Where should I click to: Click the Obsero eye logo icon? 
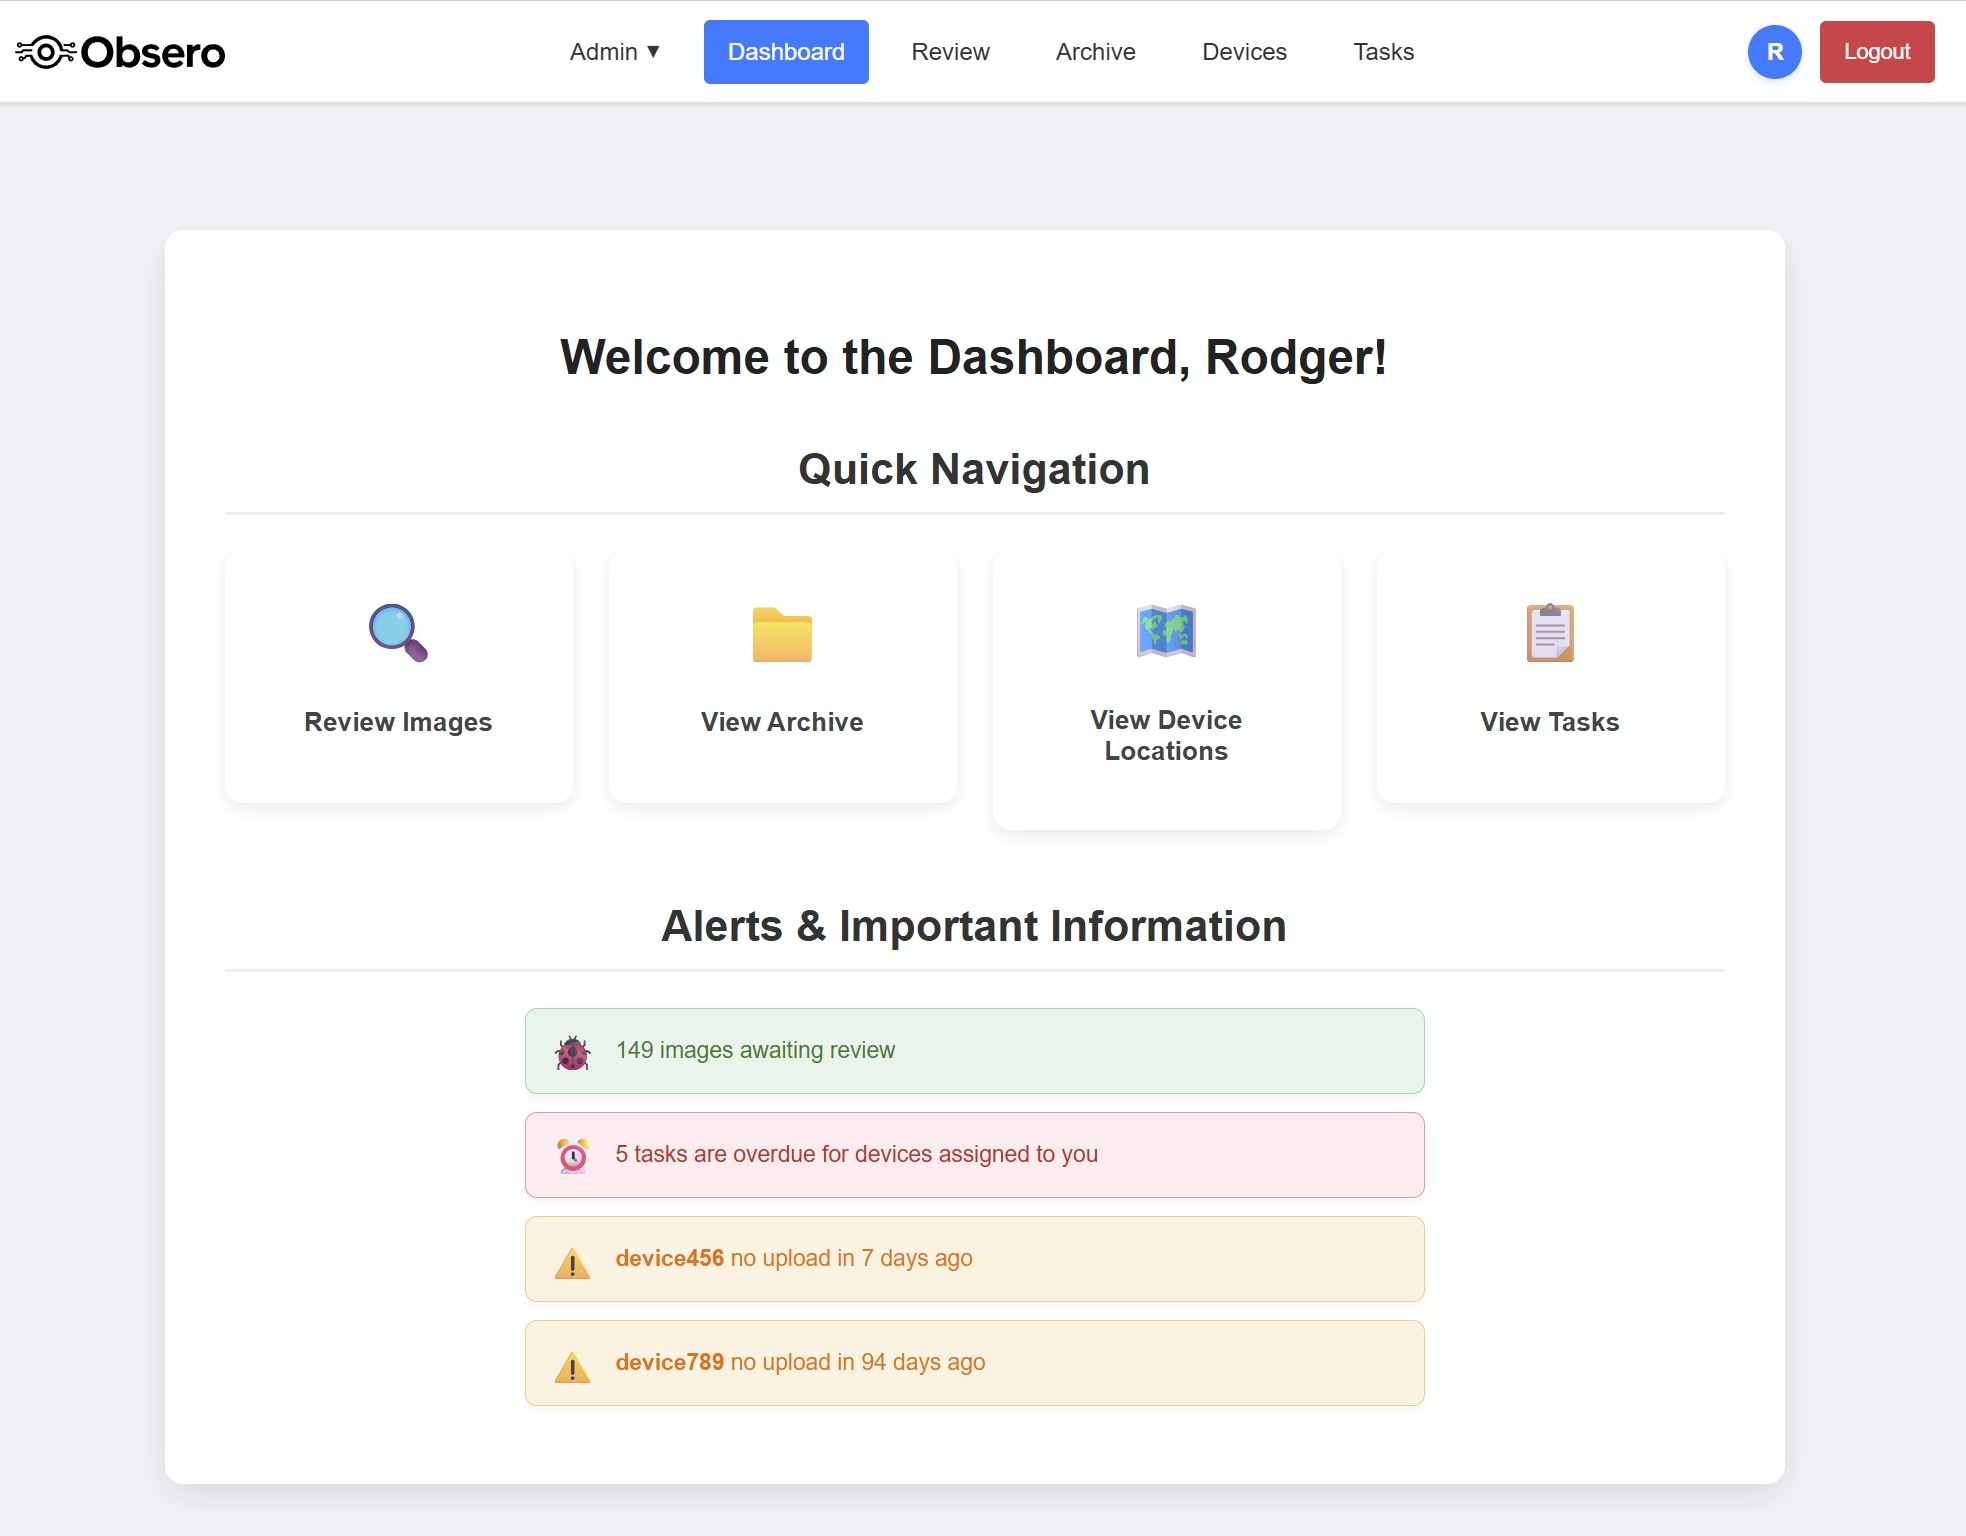[46, 52]
